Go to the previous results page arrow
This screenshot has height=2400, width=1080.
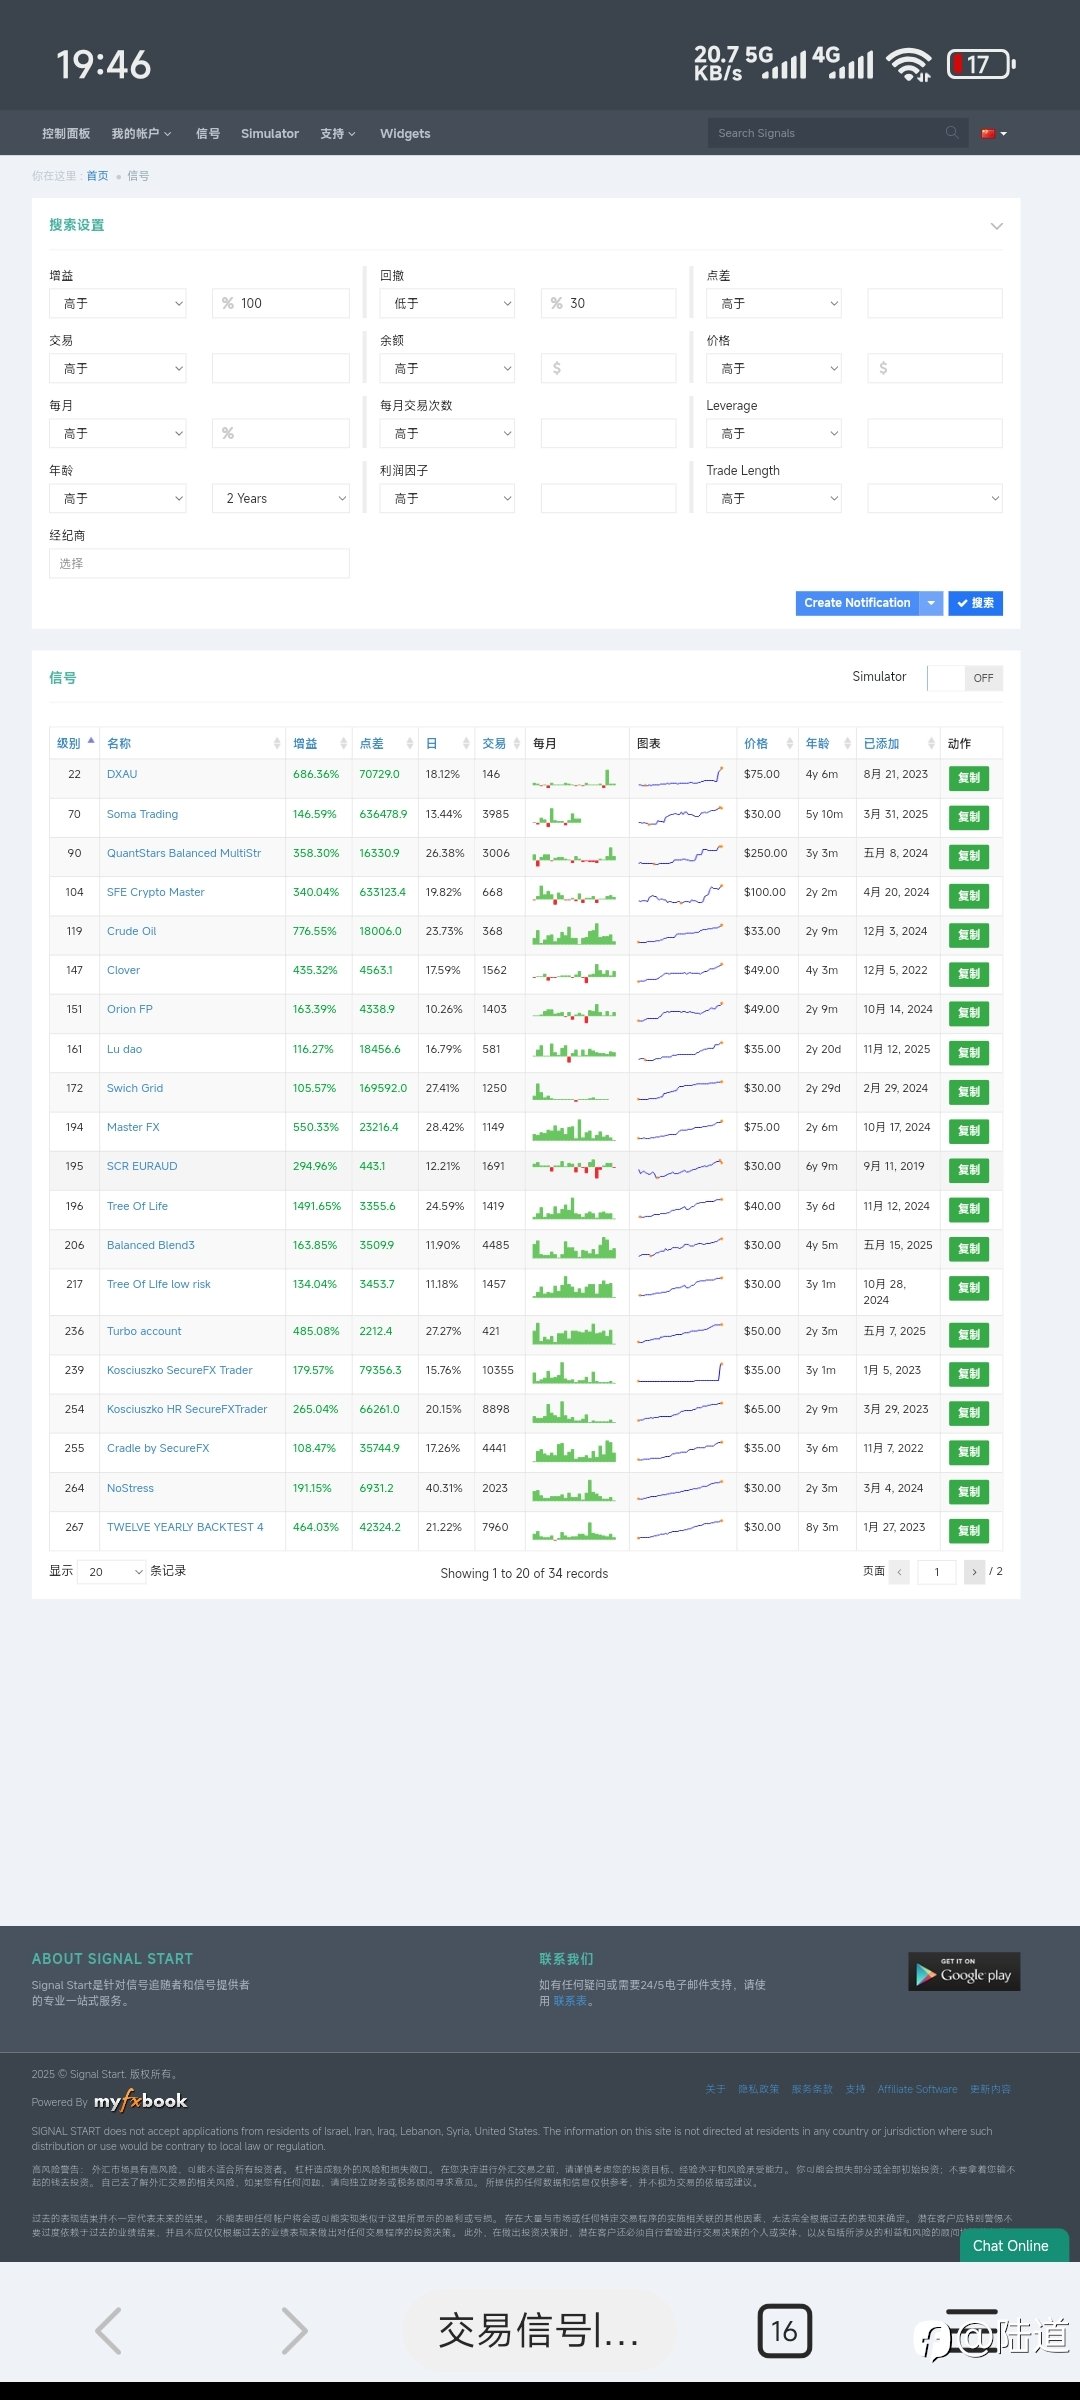click(x=899, y=1571)
